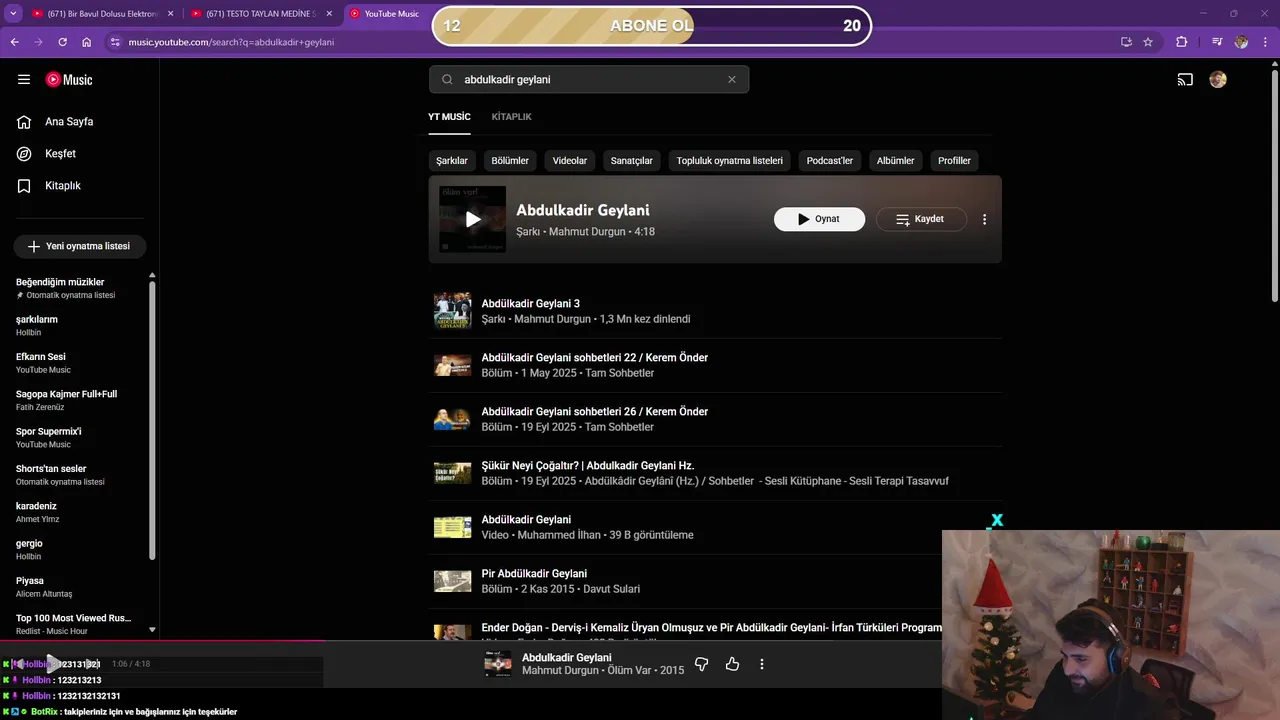Open the browser extensions puzzle icon
Viewport: 1280px width, 720px height.
click(1182, 42)
